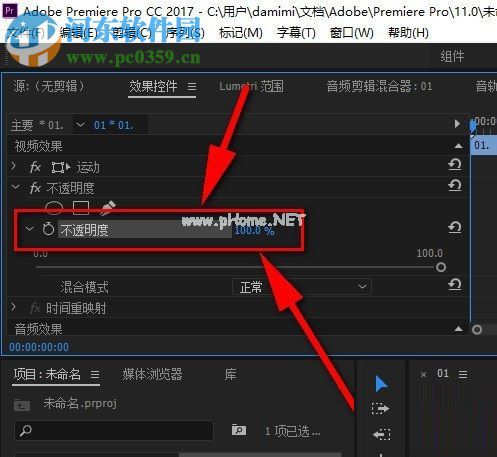
Task: Click the opacity slider handle
Action: [441, 267]
